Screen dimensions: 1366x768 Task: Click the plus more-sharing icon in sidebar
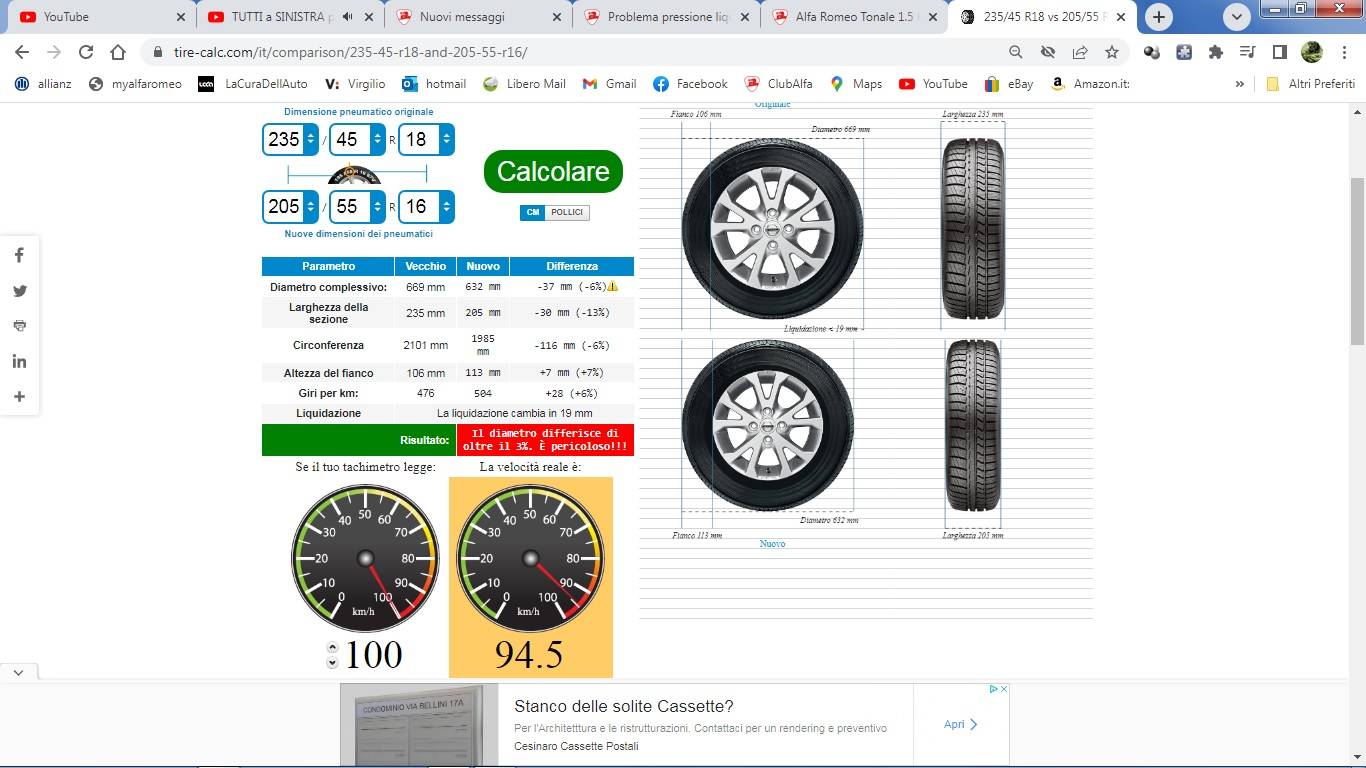[x=19, y=397]
